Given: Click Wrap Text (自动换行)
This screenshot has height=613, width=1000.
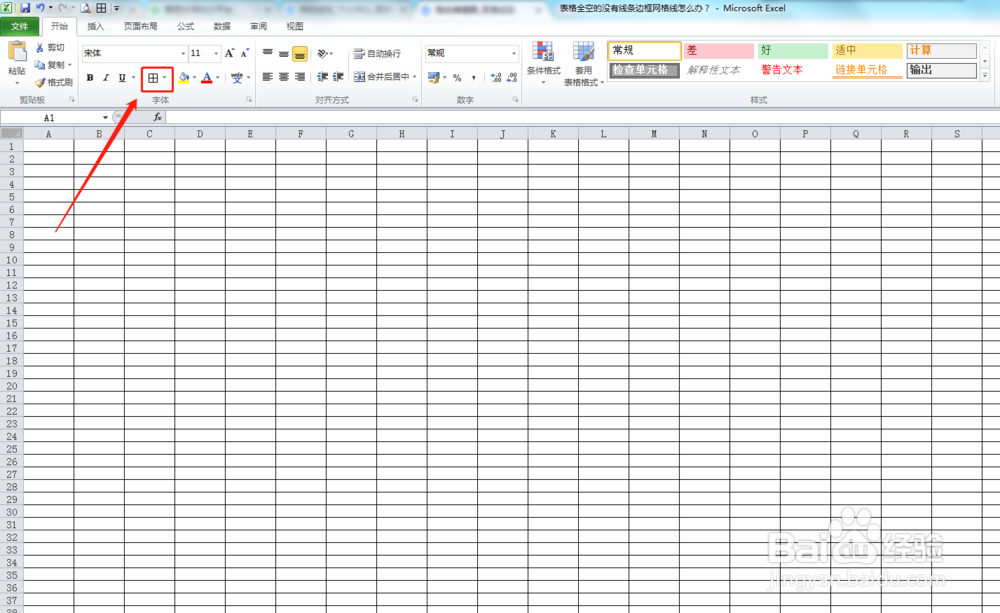Looking at the screenshot, I should [378, 54].
